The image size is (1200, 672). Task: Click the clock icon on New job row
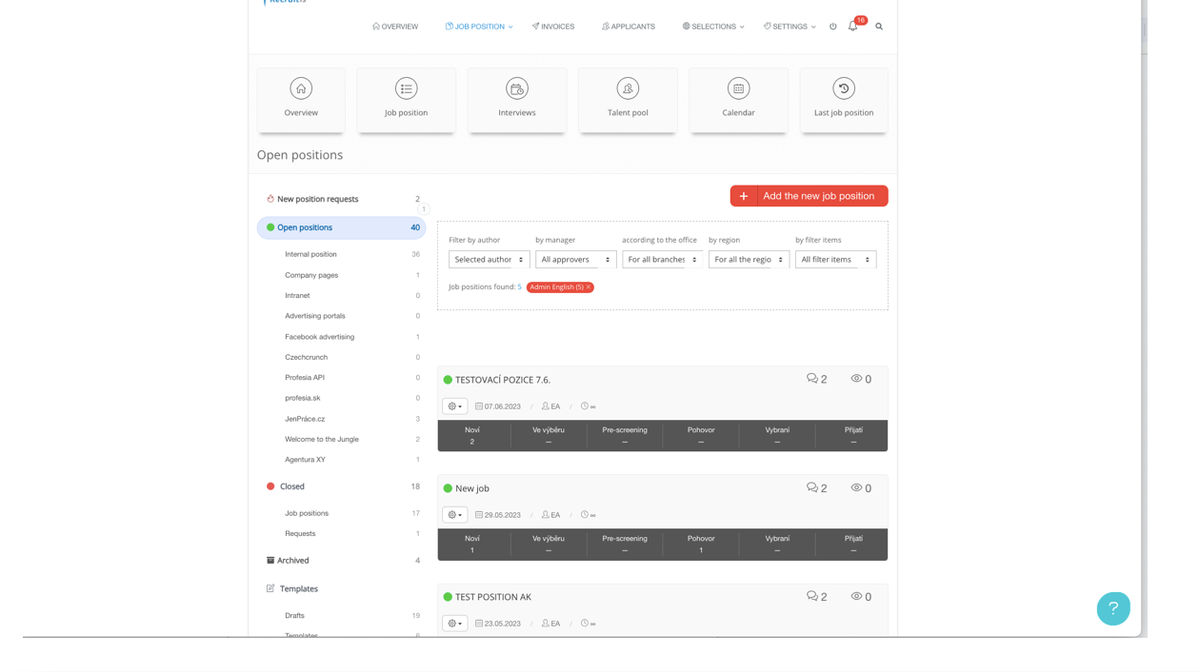pos(585,515)
